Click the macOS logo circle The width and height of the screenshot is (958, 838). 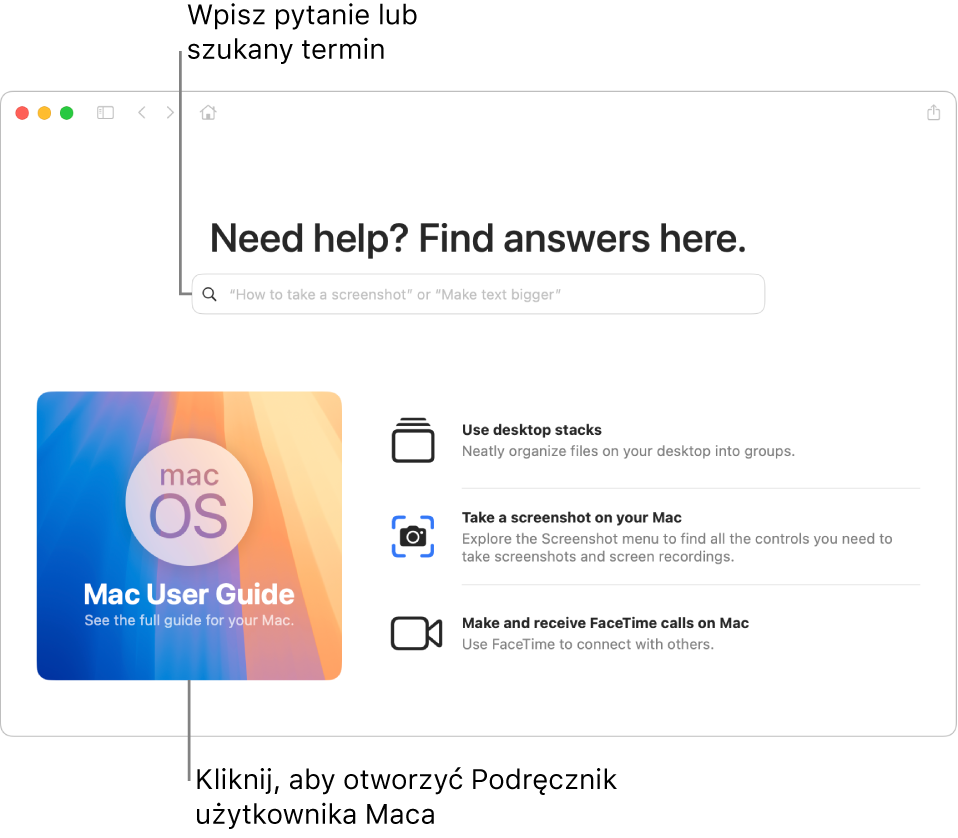click(x=189, y=497)
